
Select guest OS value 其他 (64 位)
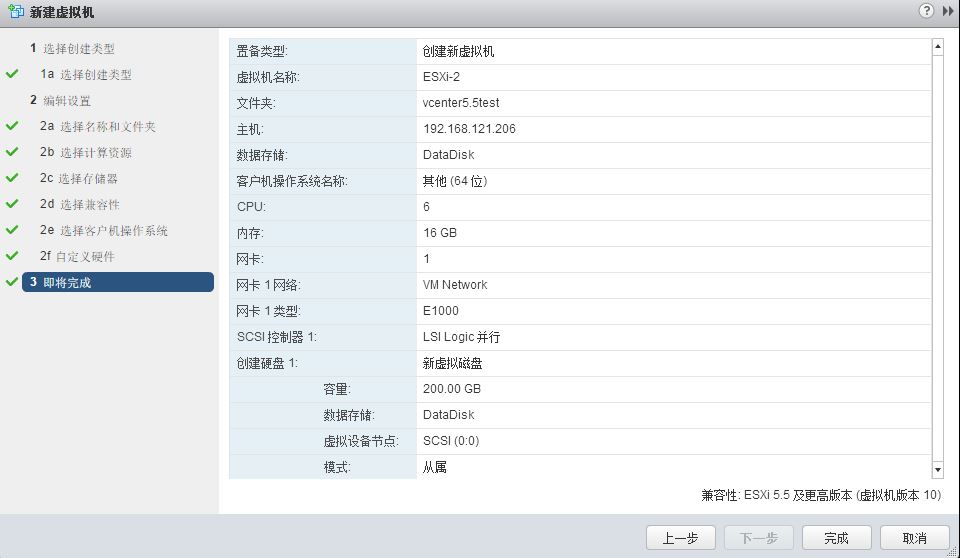(454, 181)
